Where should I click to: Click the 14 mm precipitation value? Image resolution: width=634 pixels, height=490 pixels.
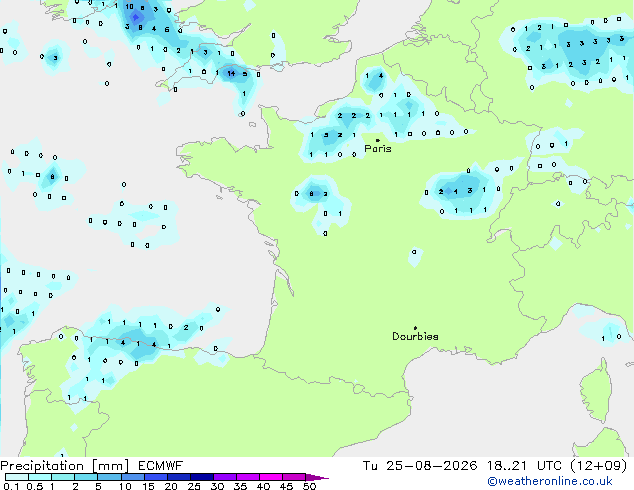click(x=231, y=73)
